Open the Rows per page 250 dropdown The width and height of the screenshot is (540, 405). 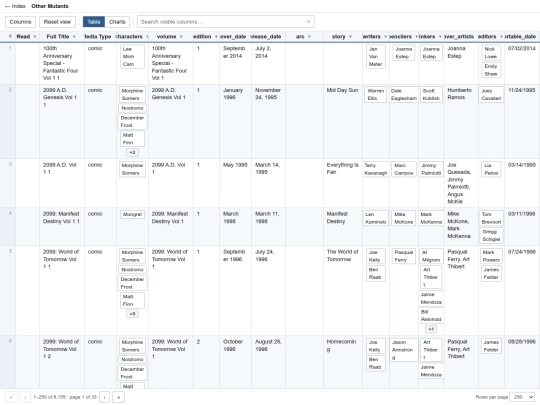point(522,397)
